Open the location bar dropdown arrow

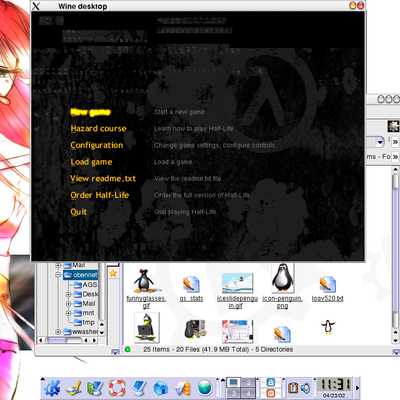coord(380,142)
